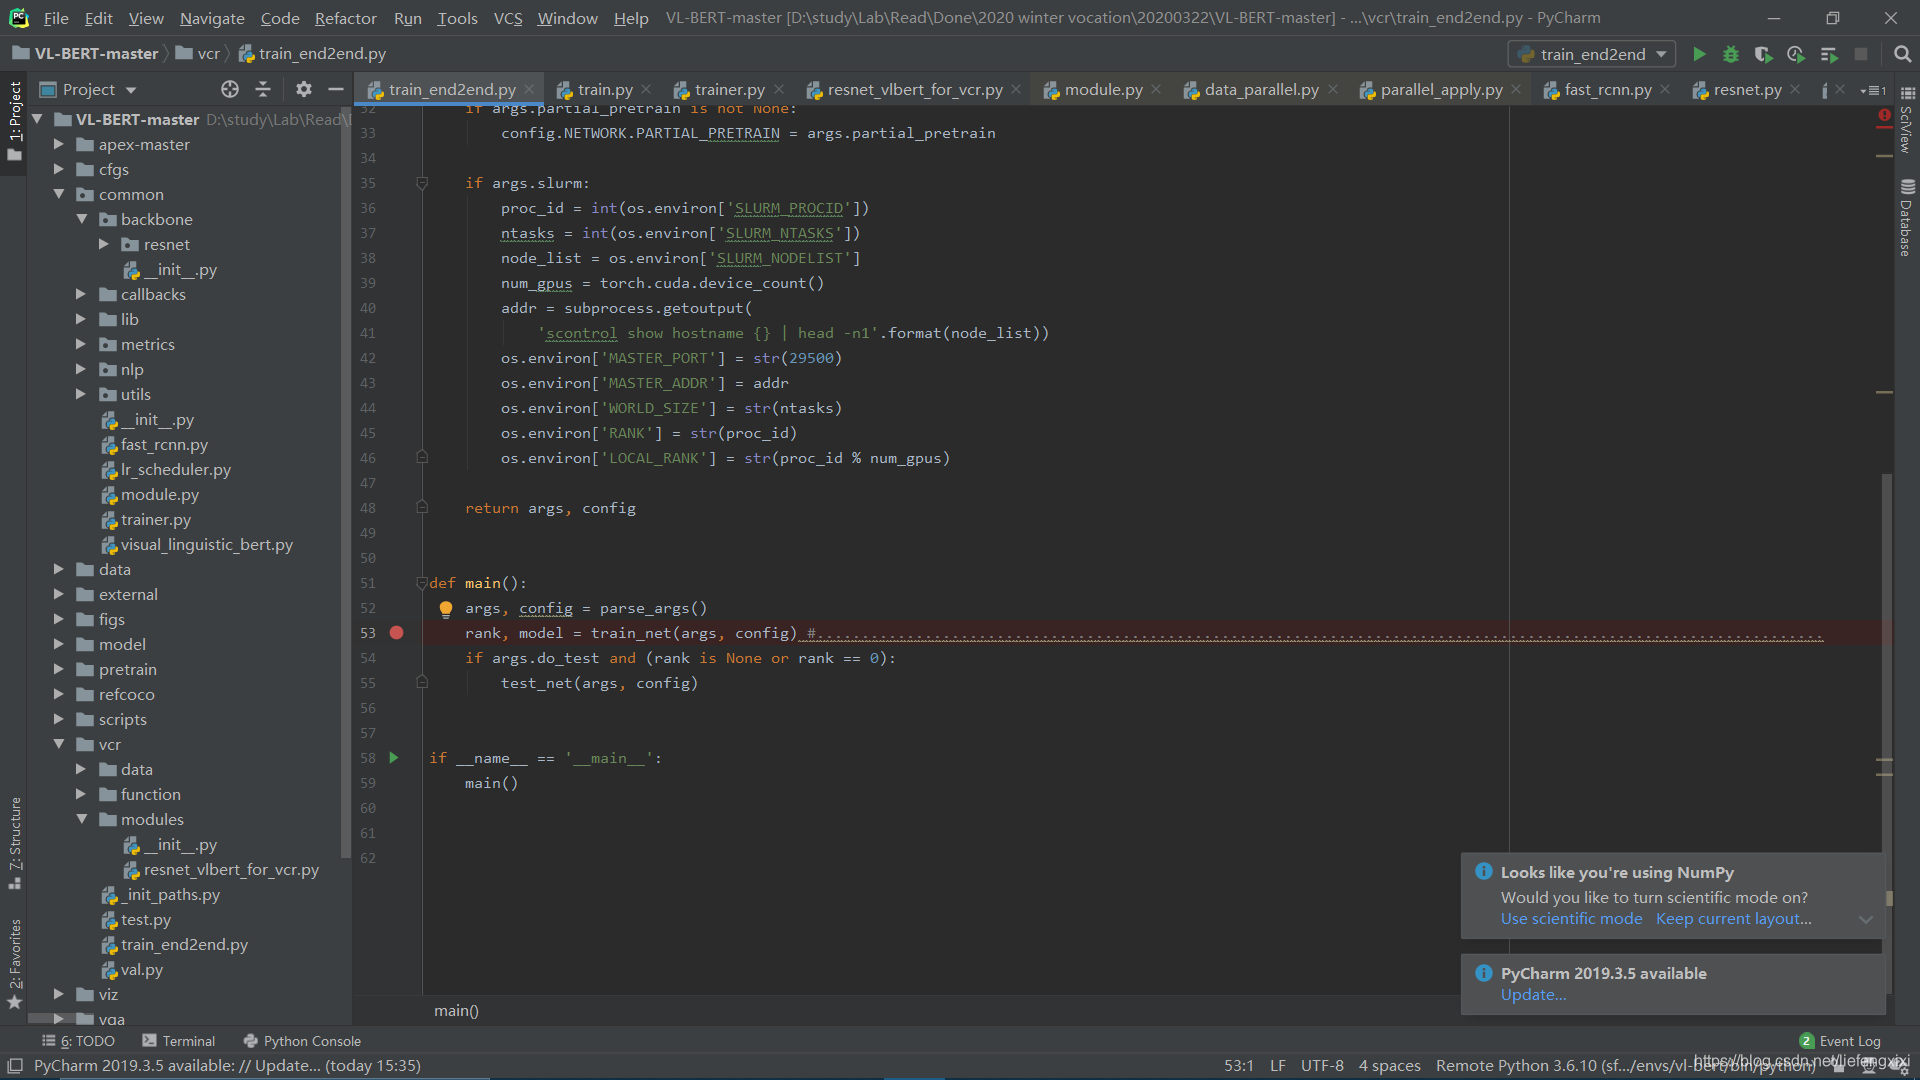
Task: Click the error indicator at top of editor scrollbar
Action: point(1885,116)
